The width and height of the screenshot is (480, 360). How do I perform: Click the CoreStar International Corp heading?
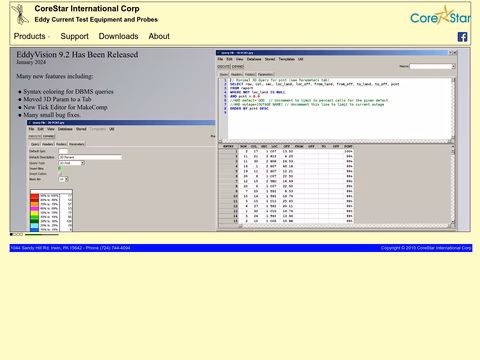(x=87, y=9)
